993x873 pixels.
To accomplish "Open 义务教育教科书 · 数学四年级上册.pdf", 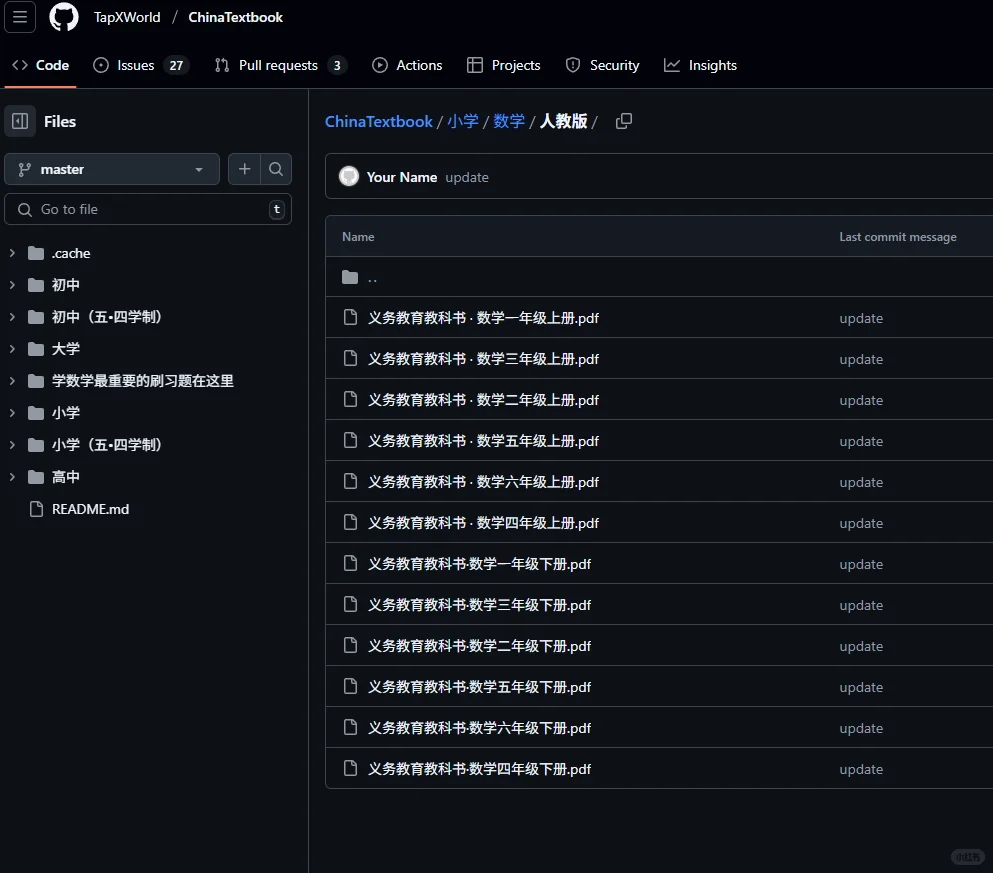I will pos(483,523).
